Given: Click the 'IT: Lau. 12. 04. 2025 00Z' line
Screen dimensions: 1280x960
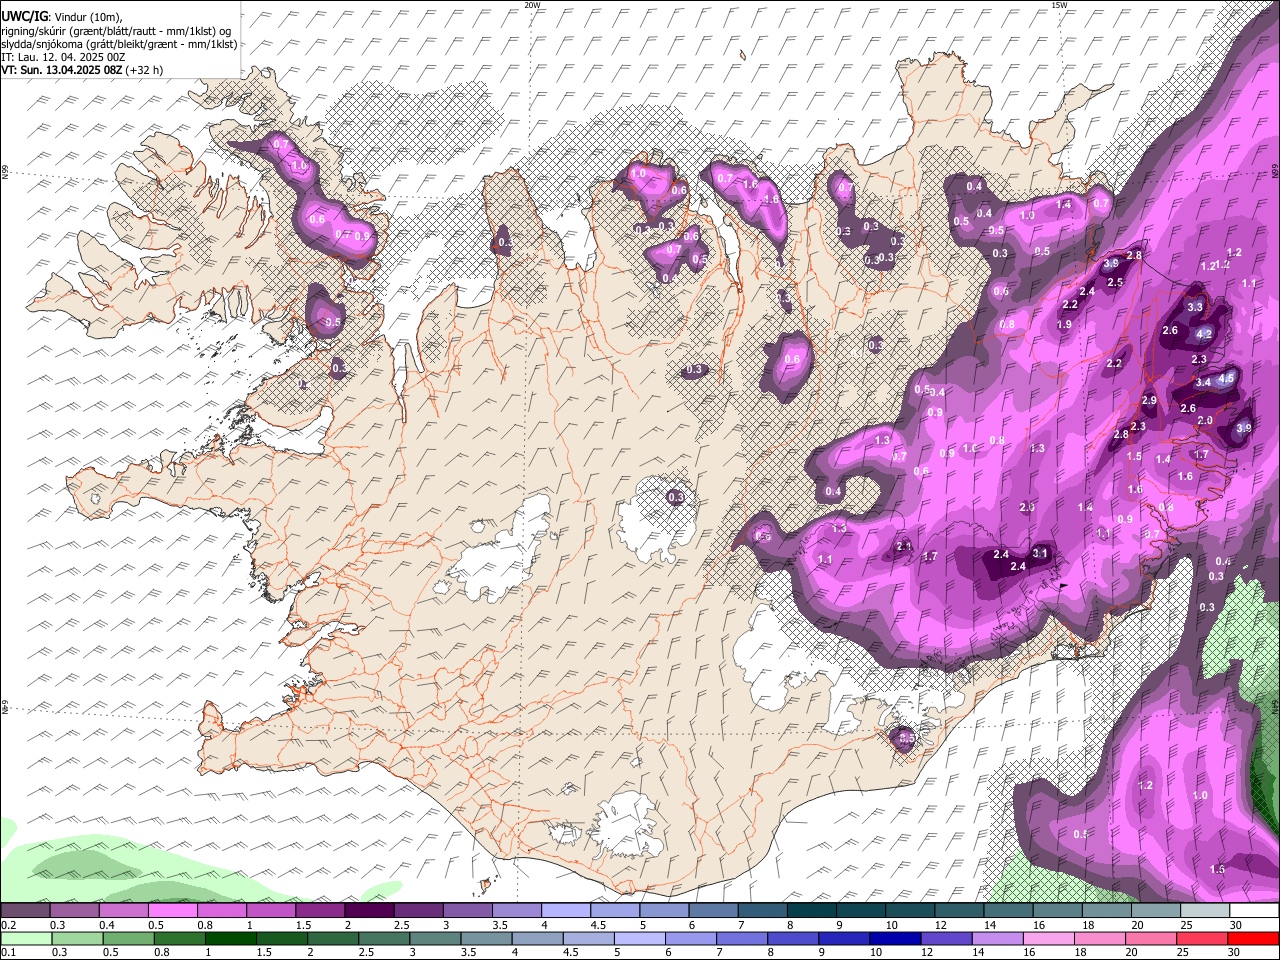Looking at the screenshot, I should (x=63, y=57).
